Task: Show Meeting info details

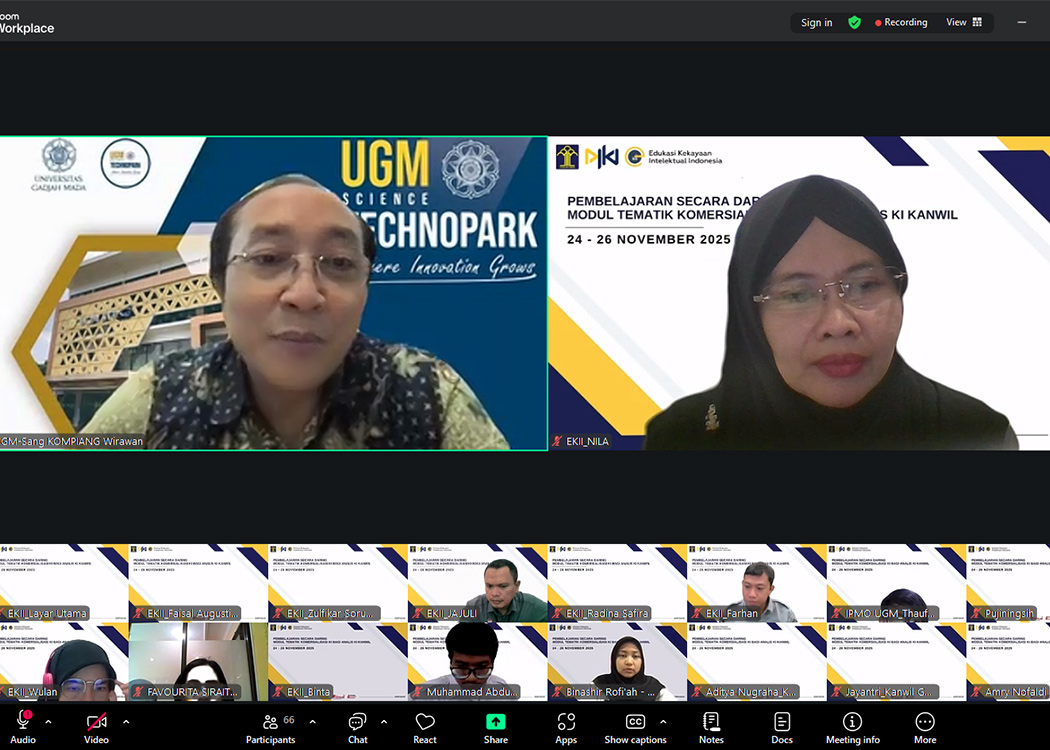Action: [852, 727]
